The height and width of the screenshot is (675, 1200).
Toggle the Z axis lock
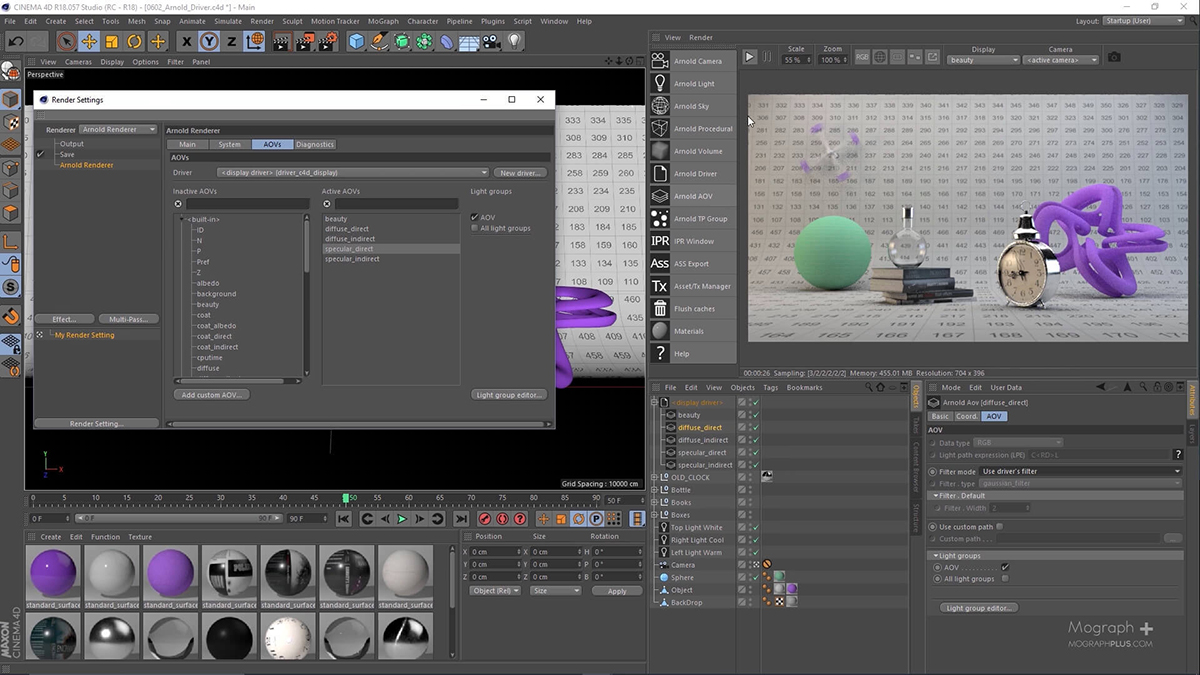pos(231,41)
